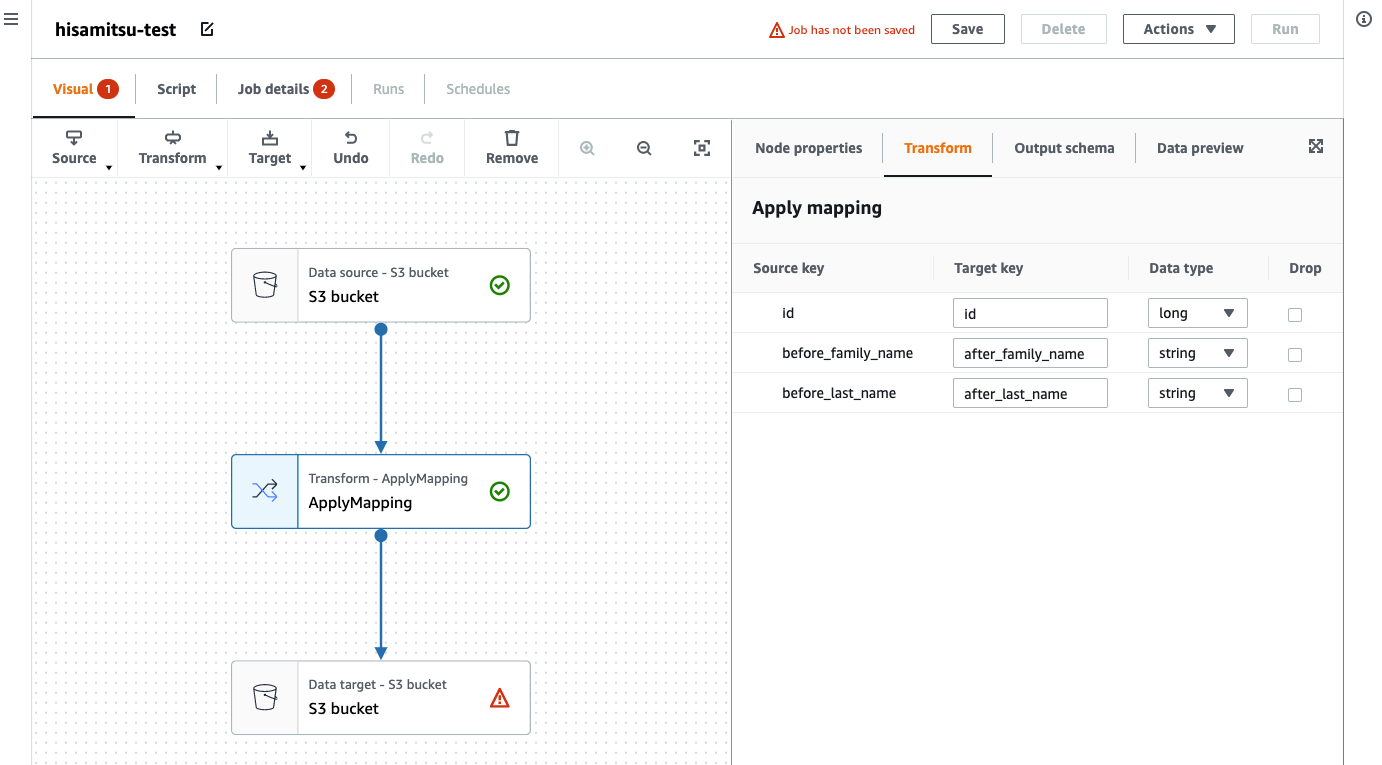Click the Data type column header
This screenshot has height=765, width=1382.
pos(1181,268)
